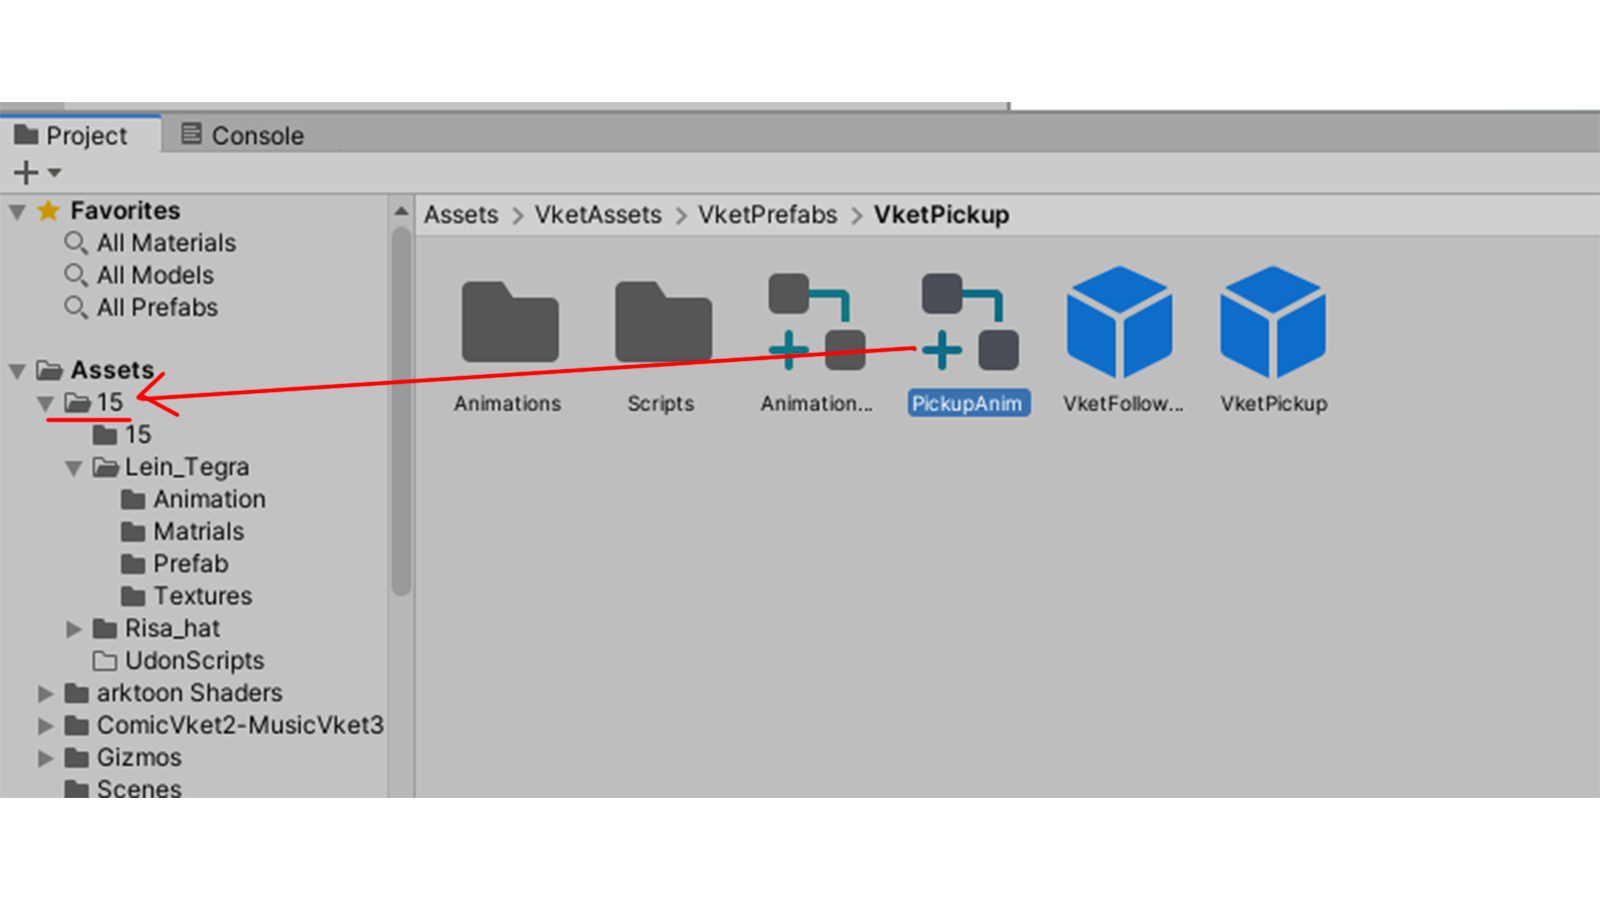Go to VketPrefabs in breadcrumb path
Image resolution: width=1600 pixels, height=900 pixels.
768,215
